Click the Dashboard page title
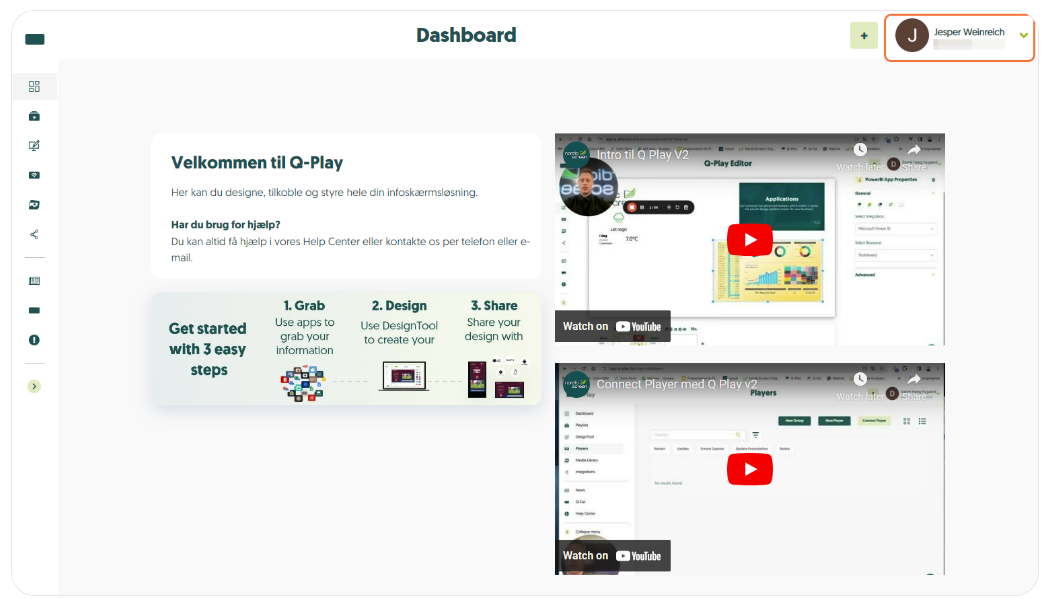This screenshot has width=1043, height=599. pyautogui.click(x=466, y=35)
